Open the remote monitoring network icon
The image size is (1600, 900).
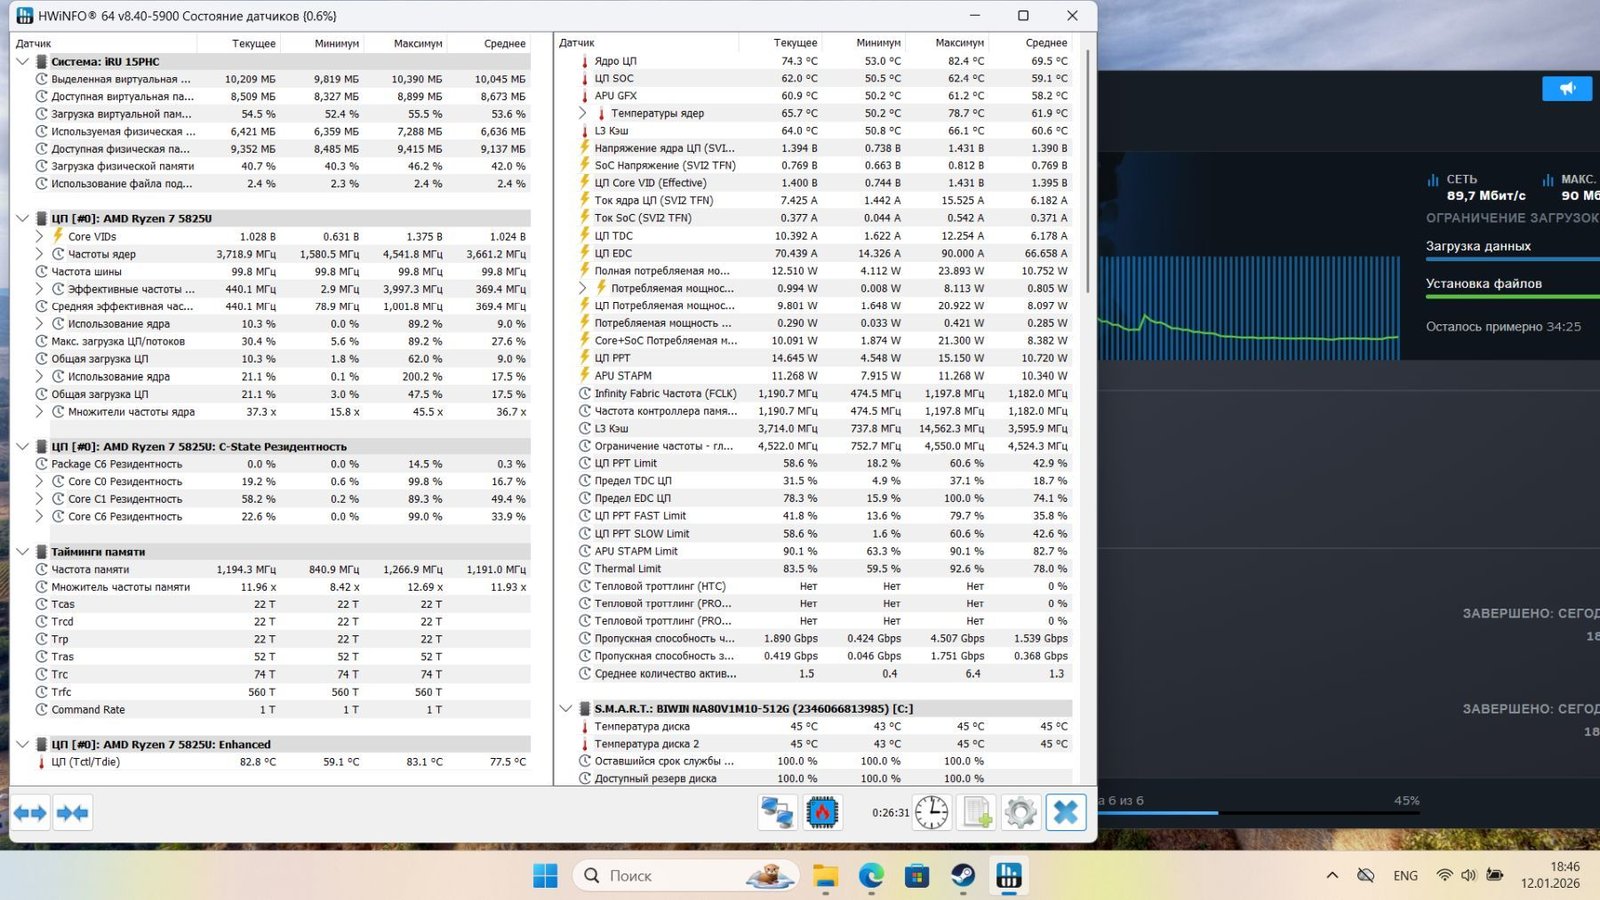tap(777, 813)
